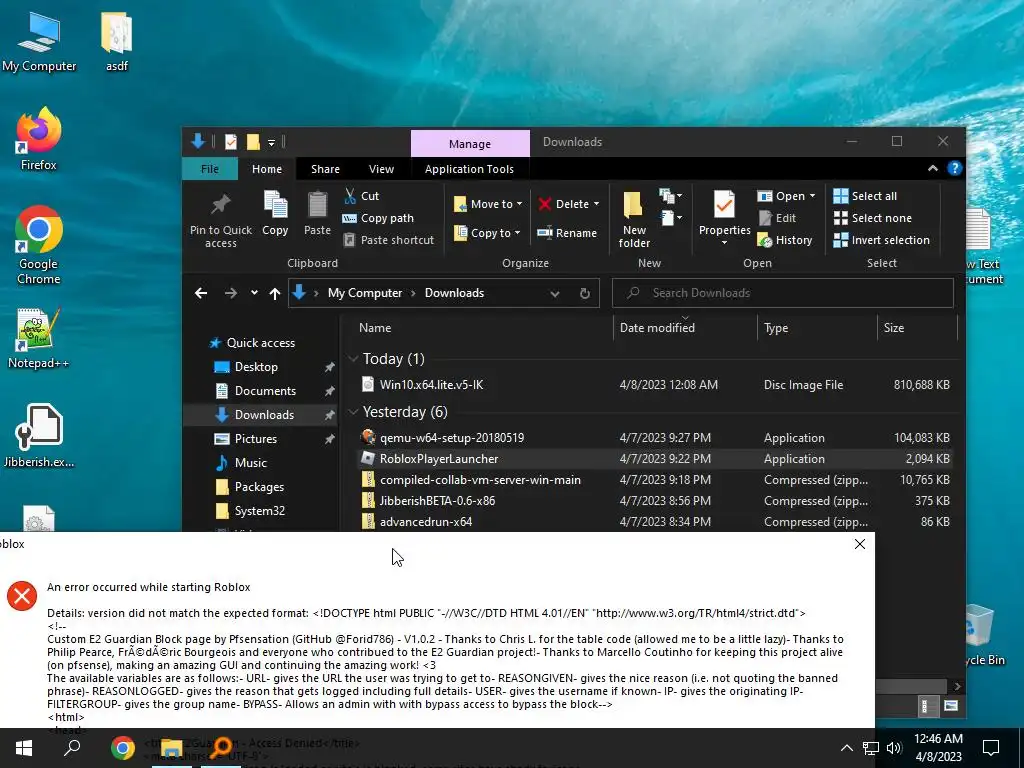Show hidden tray icons chevron

[846, 748]
